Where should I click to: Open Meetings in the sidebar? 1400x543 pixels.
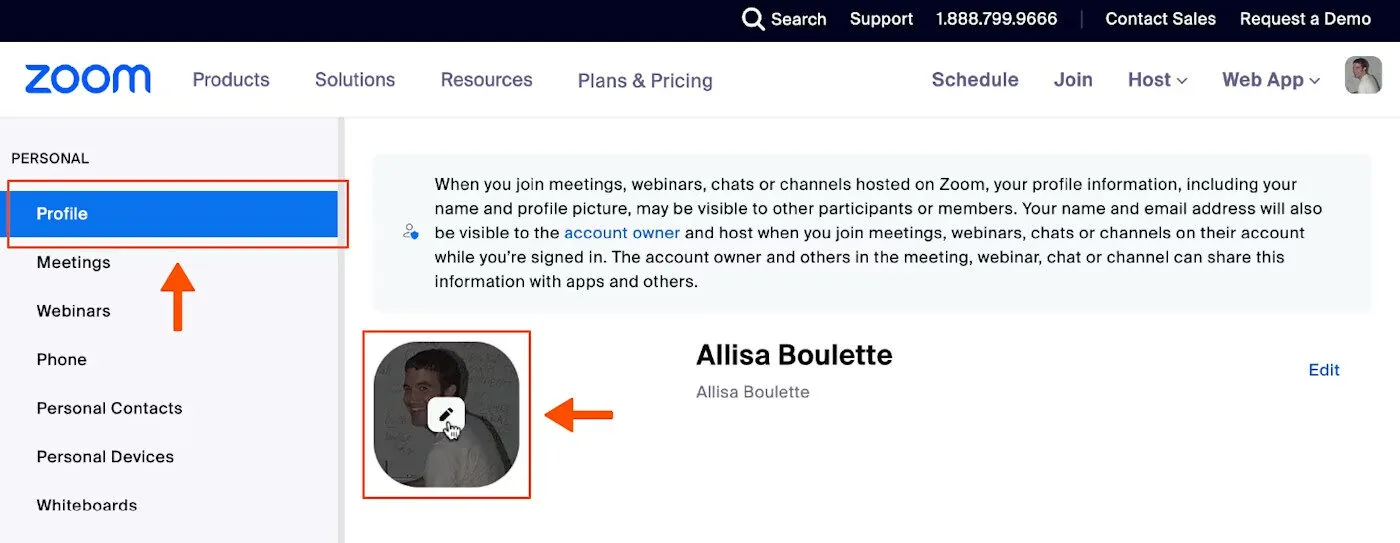[74, 262]
